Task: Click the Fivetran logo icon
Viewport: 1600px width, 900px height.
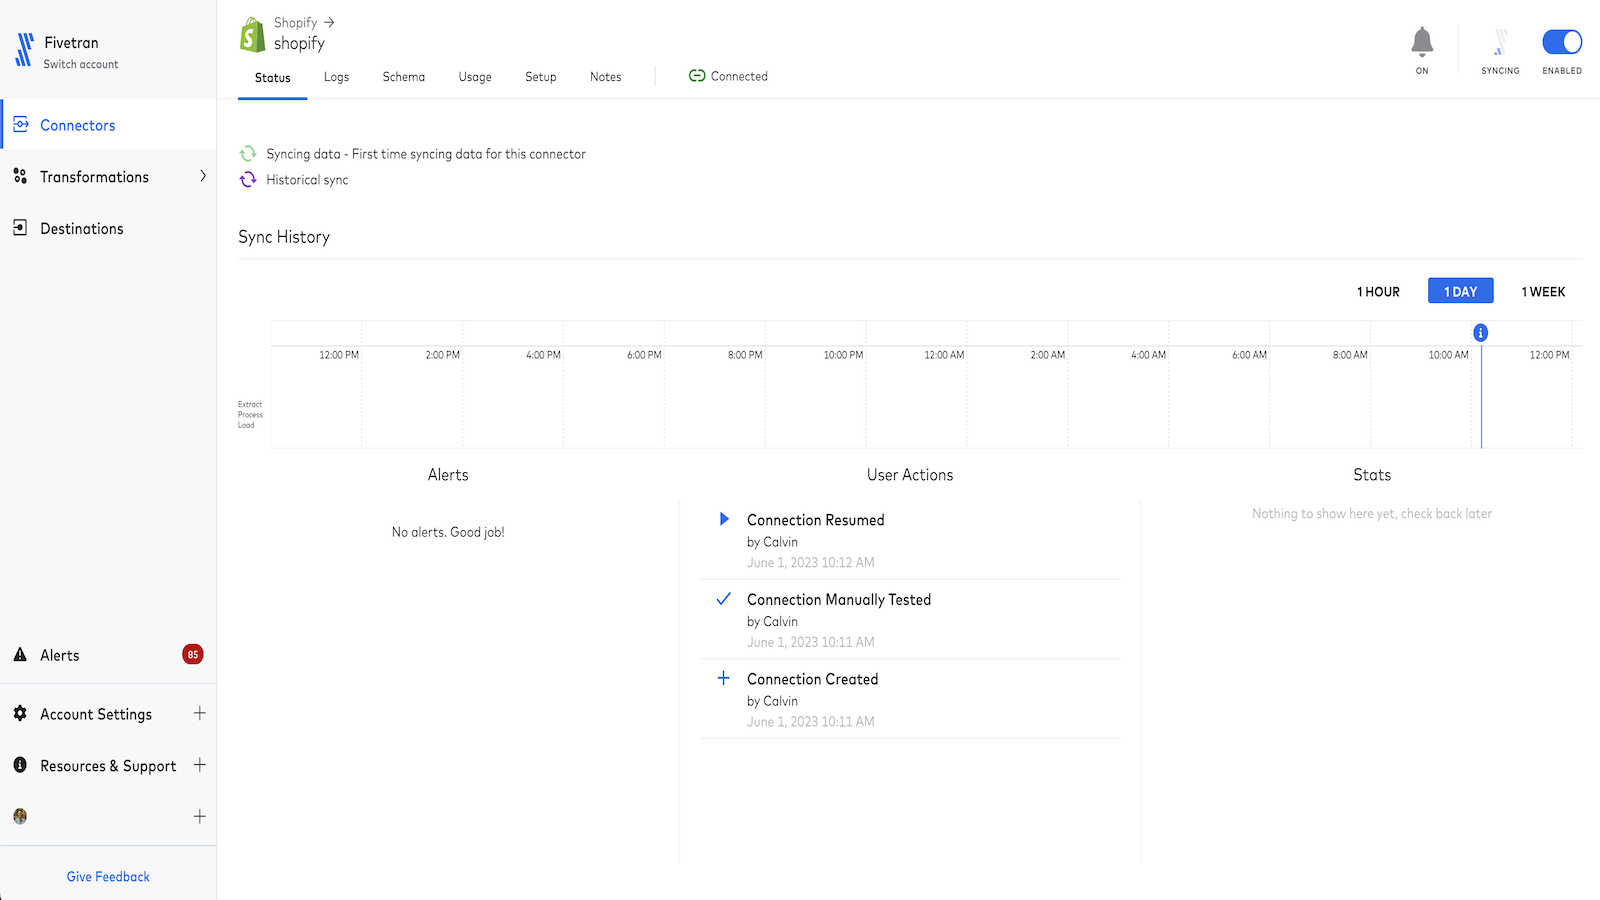Action: [25, 50]
